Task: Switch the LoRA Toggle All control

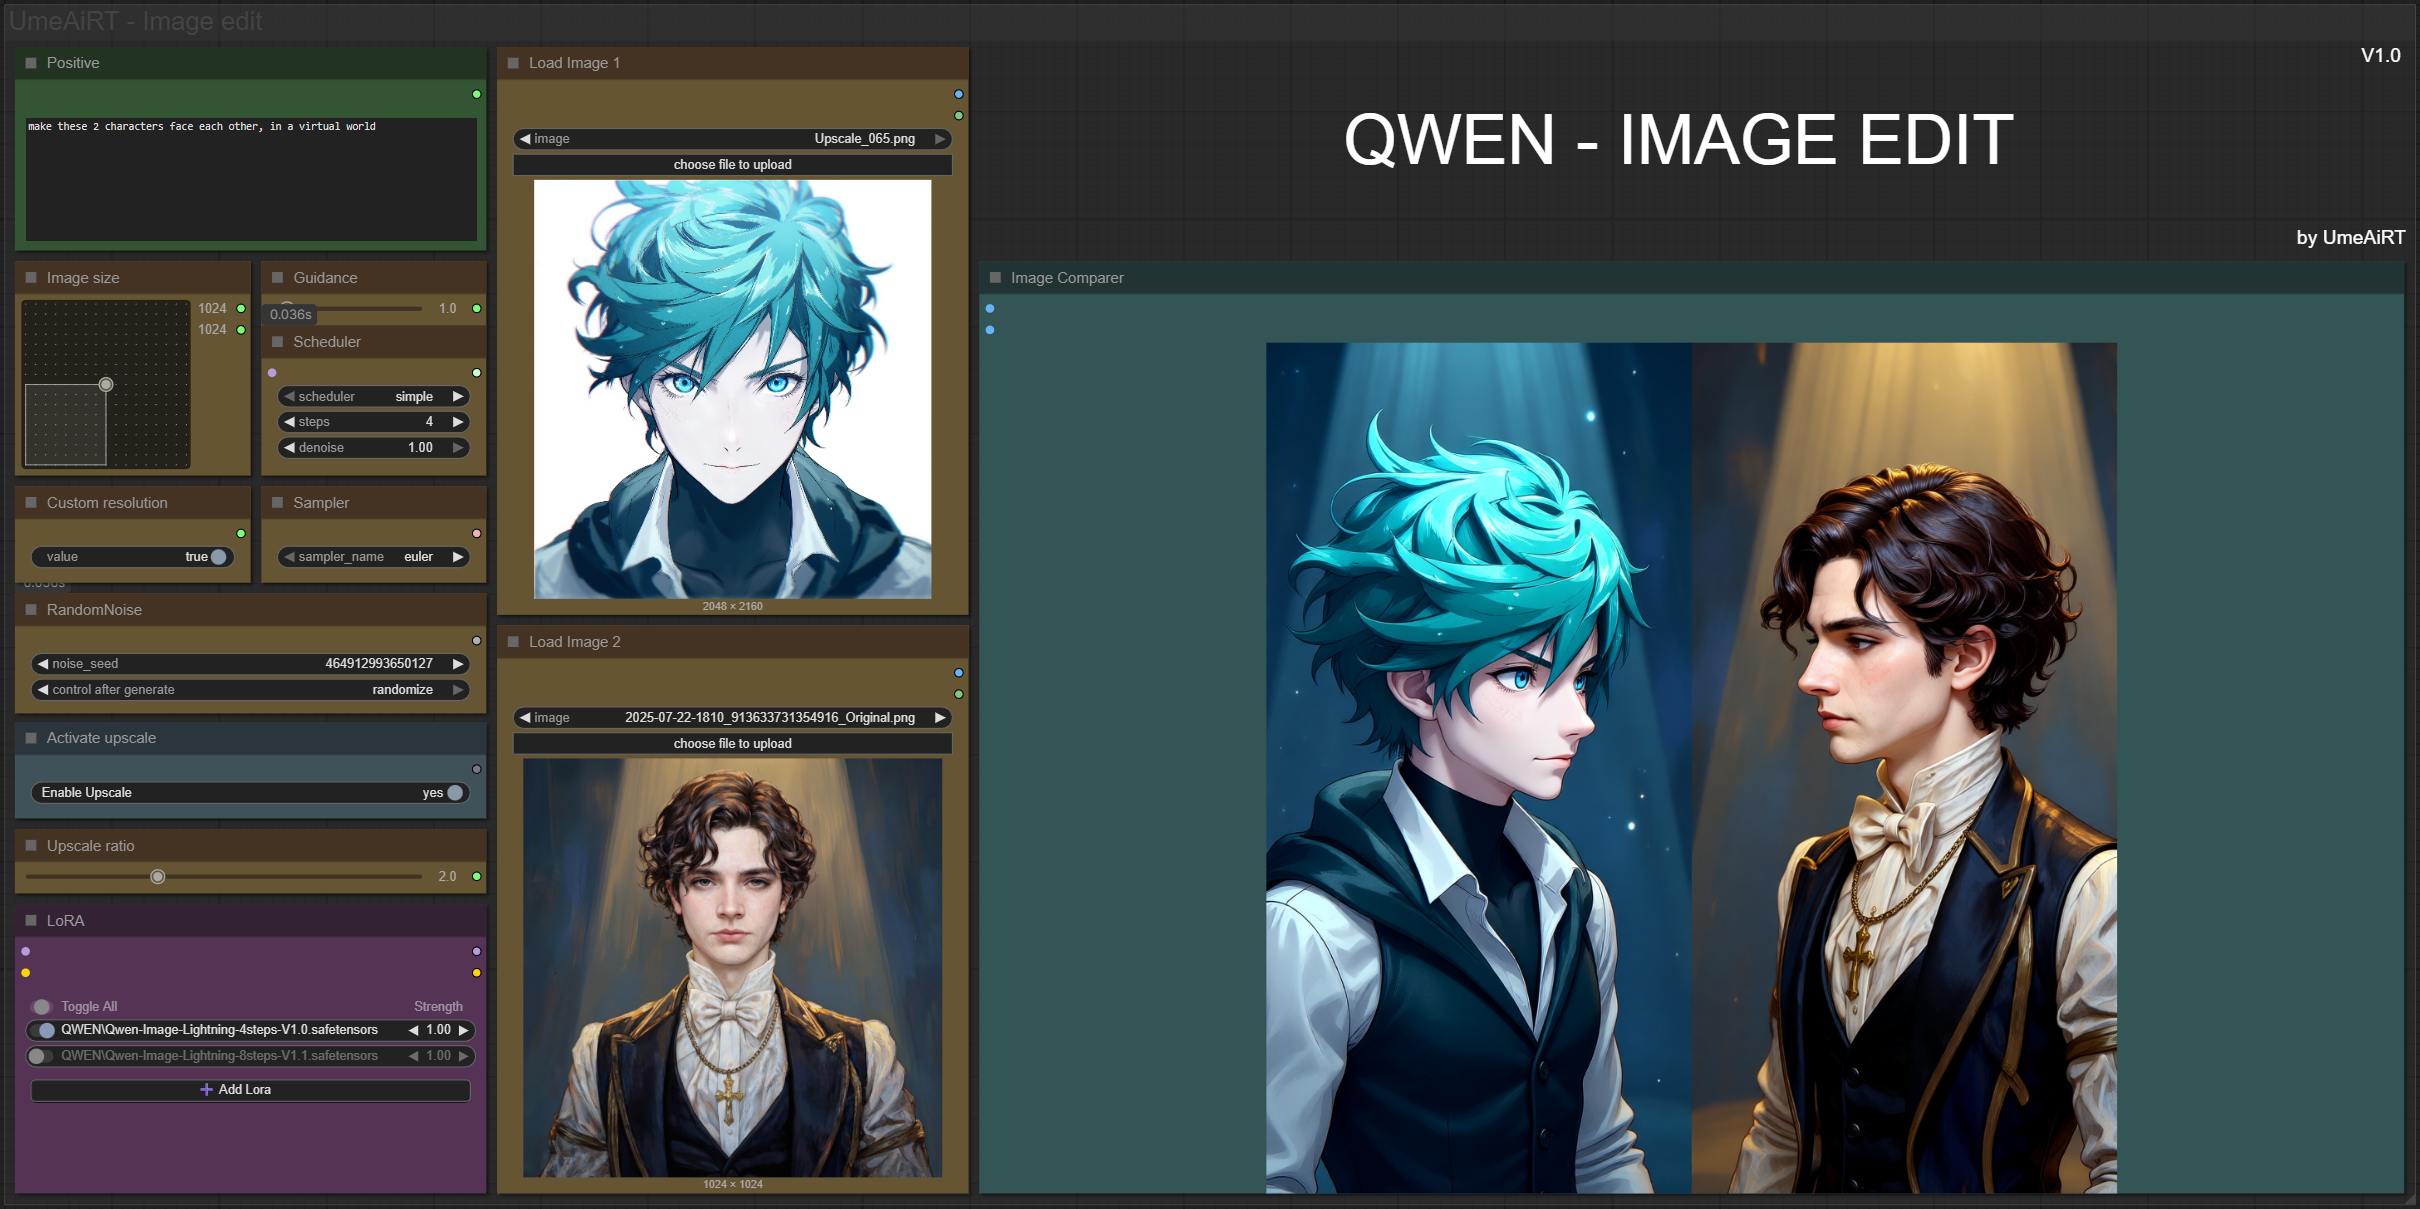Action: click(42, 1007)
